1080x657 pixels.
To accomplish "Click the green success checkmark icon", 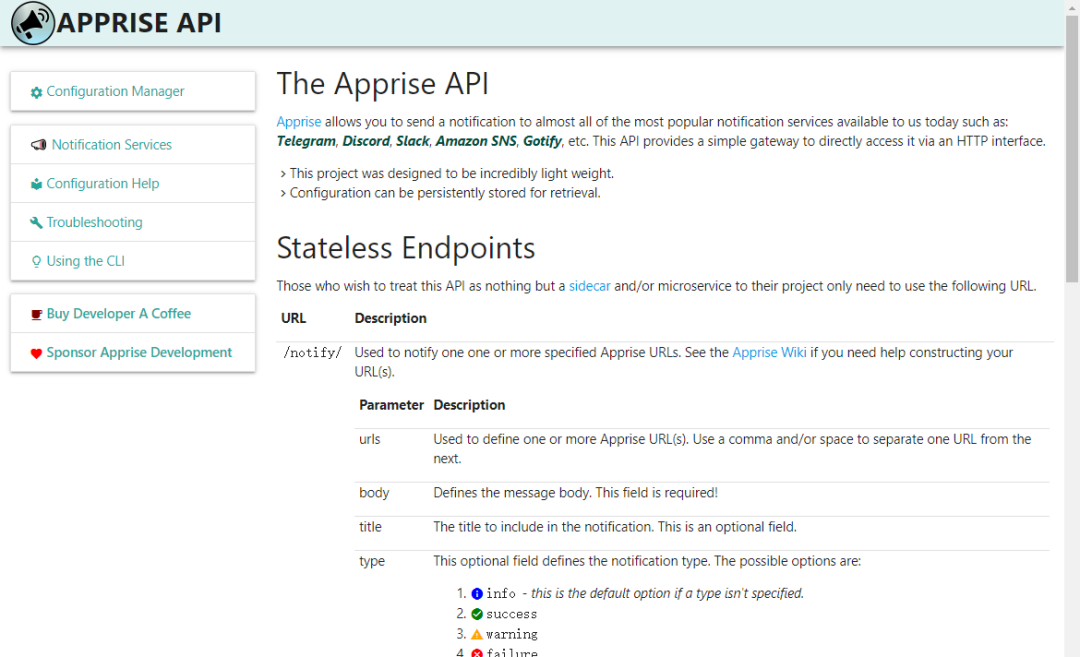I will point(477,614).
